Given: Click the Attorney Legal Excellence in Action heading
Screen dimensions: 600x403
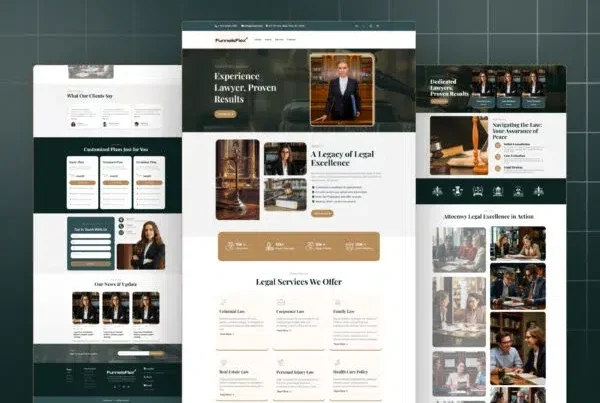Looking at the screenshot, I should (488, 217).
